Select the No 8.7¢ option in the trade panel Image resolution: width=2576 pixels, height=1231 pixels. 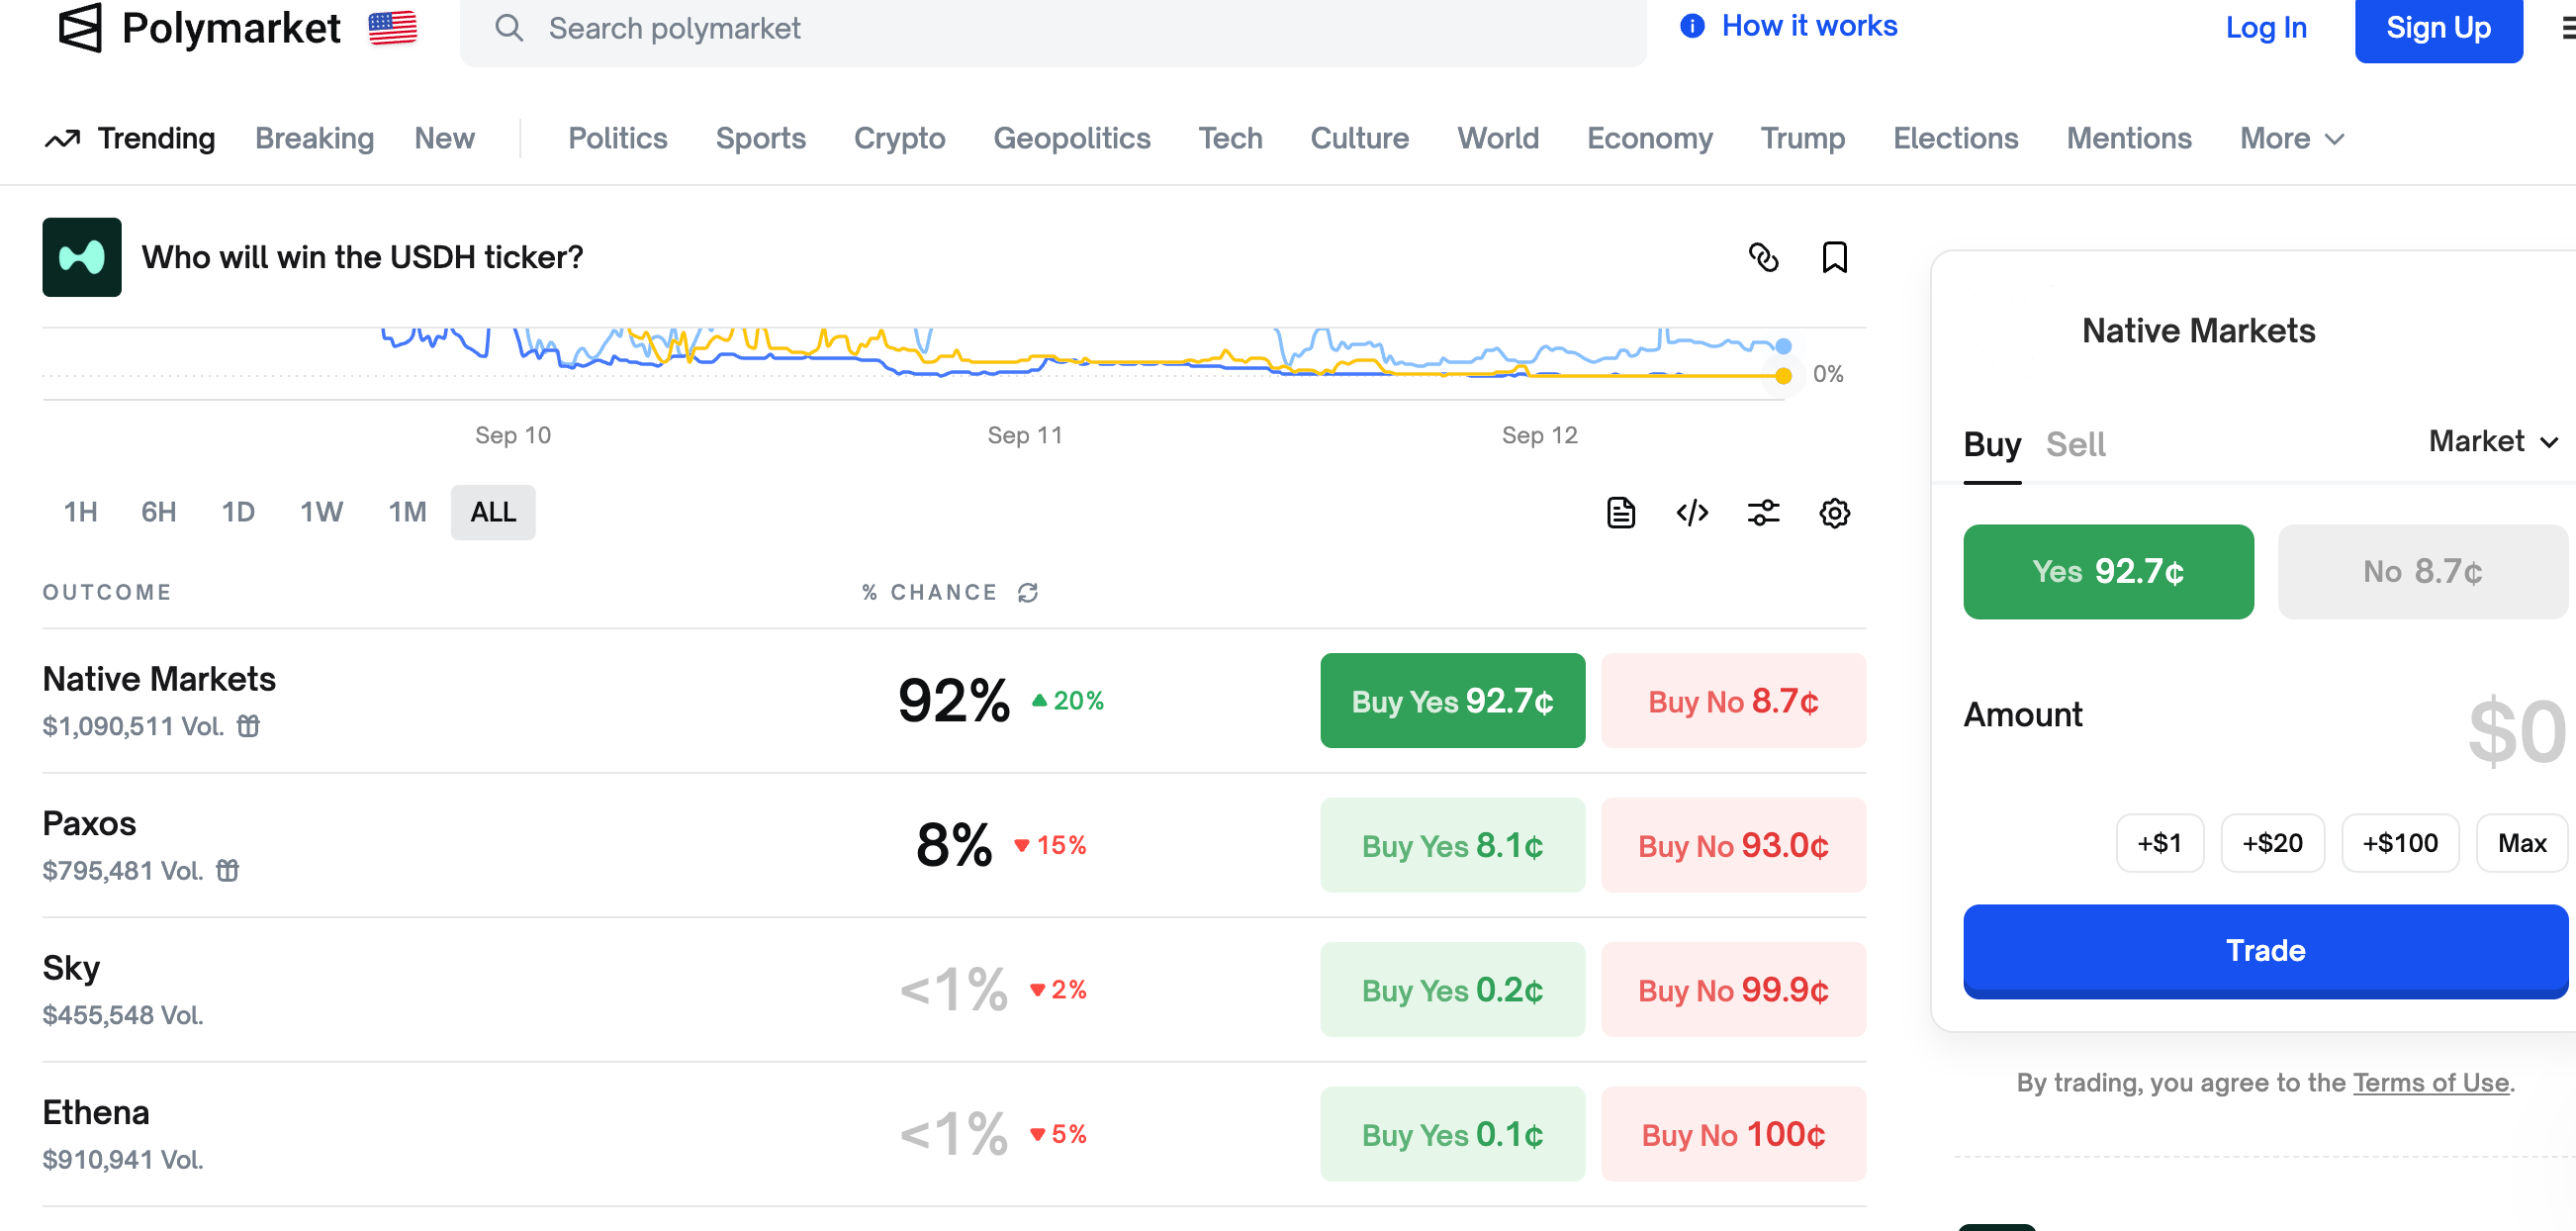pyautogui.click(x=2421, y=571)
